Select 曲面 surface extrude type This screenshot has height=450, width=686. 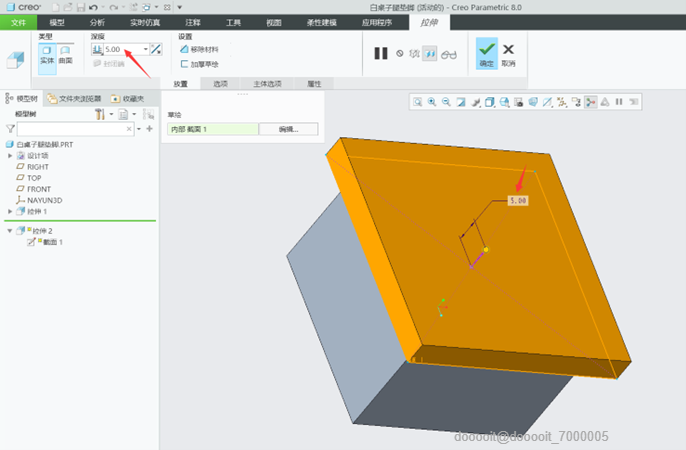[x=64, y=54]
